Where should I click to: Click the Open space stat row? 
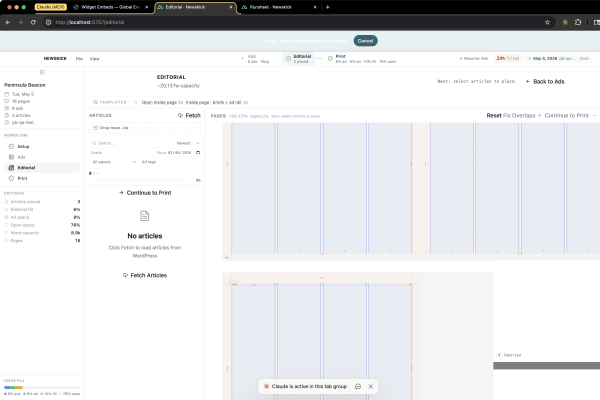[42, 225]
